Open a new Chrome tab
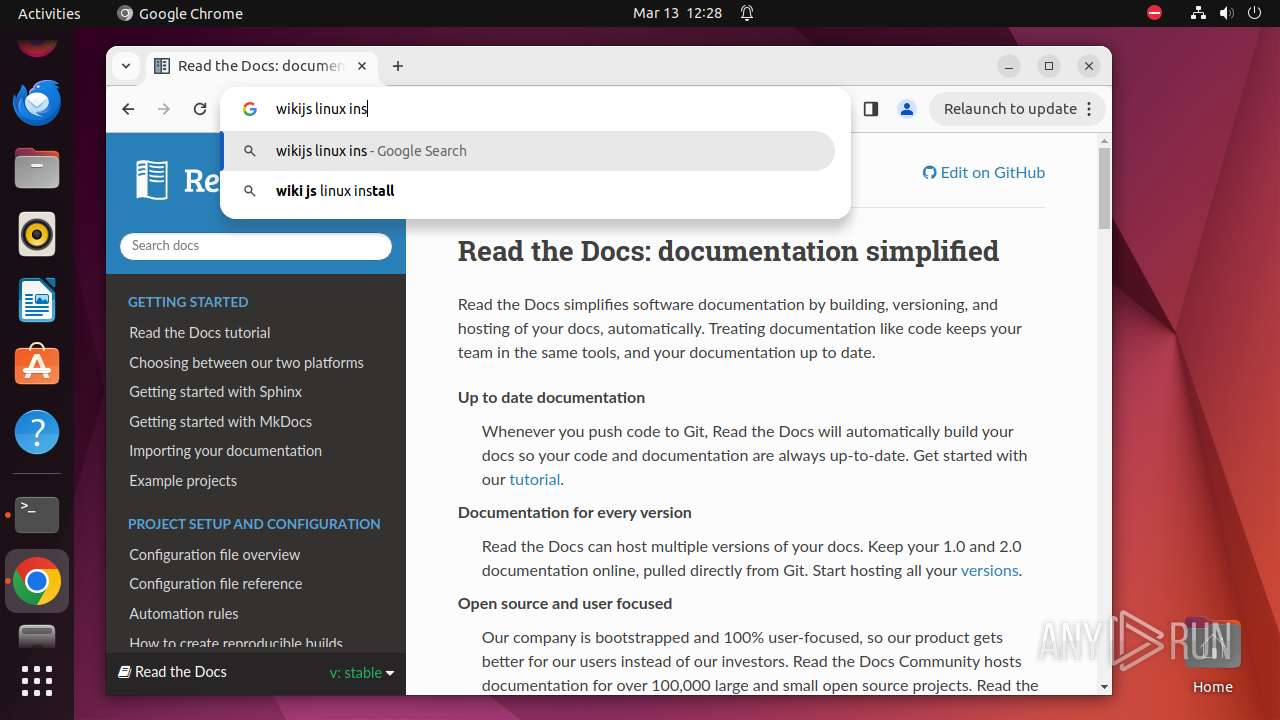The width and height of the screenshot is (1280, 720). pyautogui.click(x=398, y=66)
